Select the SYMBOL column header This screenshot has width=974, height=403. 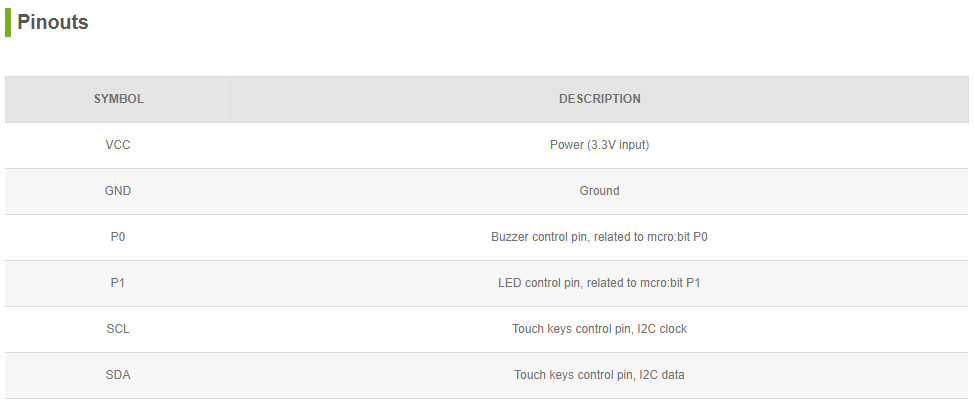(119, 99)
